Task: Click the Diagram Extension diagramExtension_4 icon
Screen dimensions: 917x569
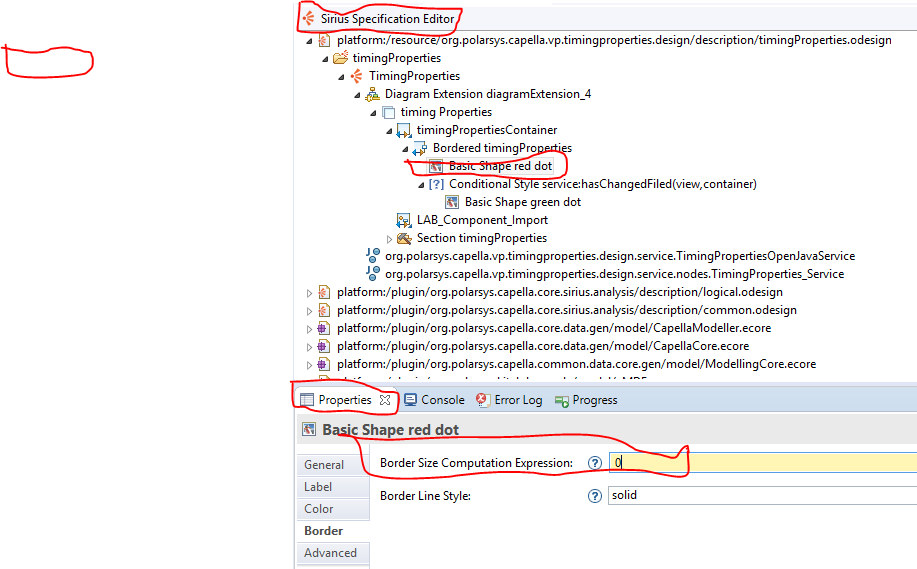Action: pyautogui.click(x=372, y=94)
